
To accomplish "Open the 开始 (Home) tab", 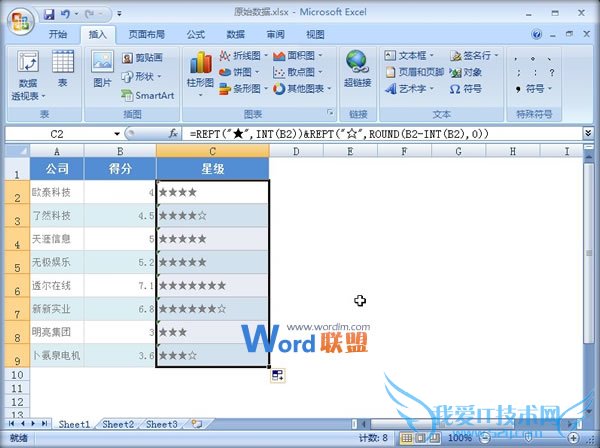I will pos(58,34).
